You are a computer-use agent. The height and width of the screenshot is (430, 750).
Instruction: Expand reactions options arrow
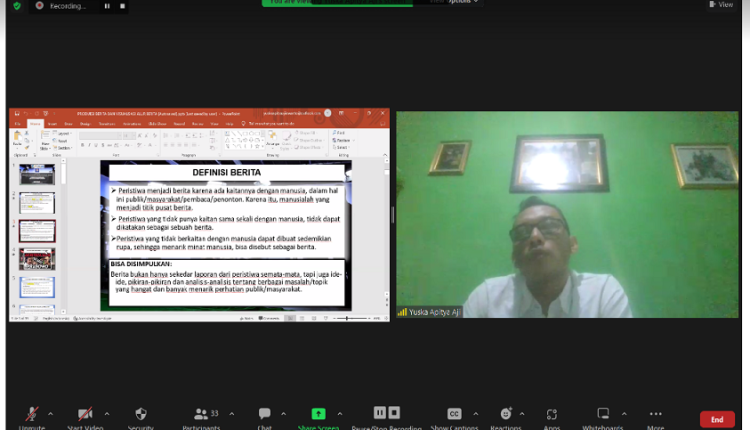click(x=522, y=414)
